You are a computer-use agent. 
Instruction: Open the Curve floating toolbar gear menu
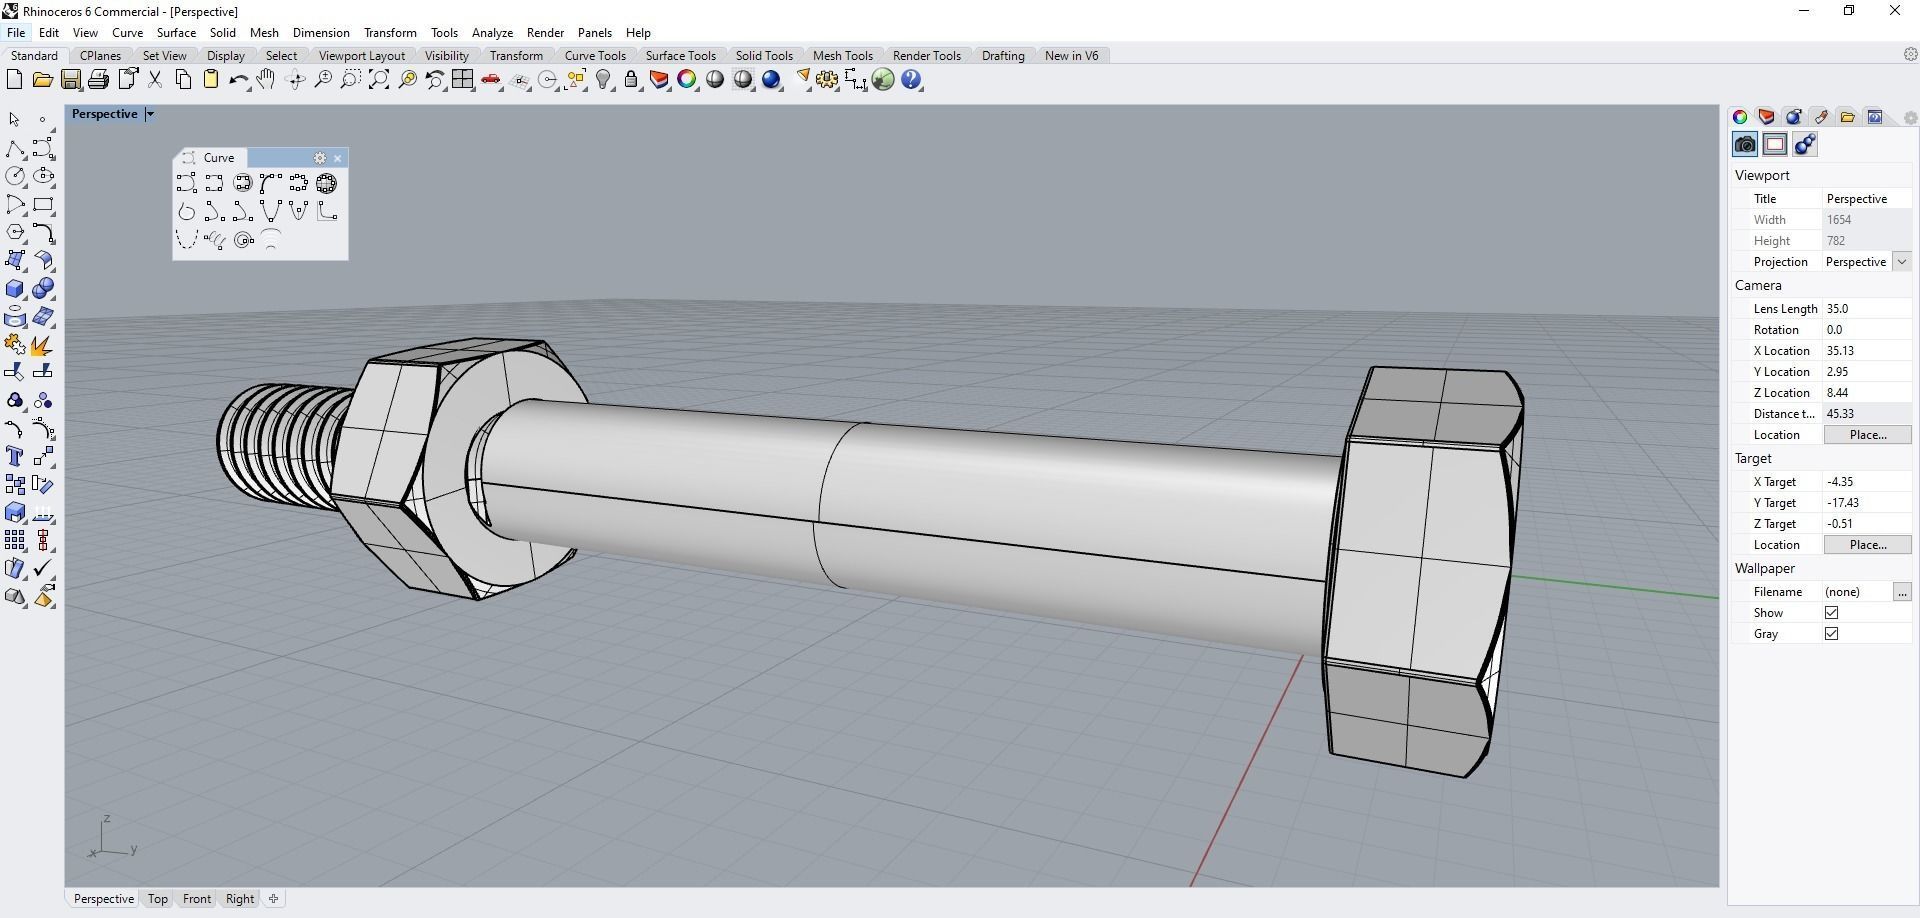pos(320,158)
